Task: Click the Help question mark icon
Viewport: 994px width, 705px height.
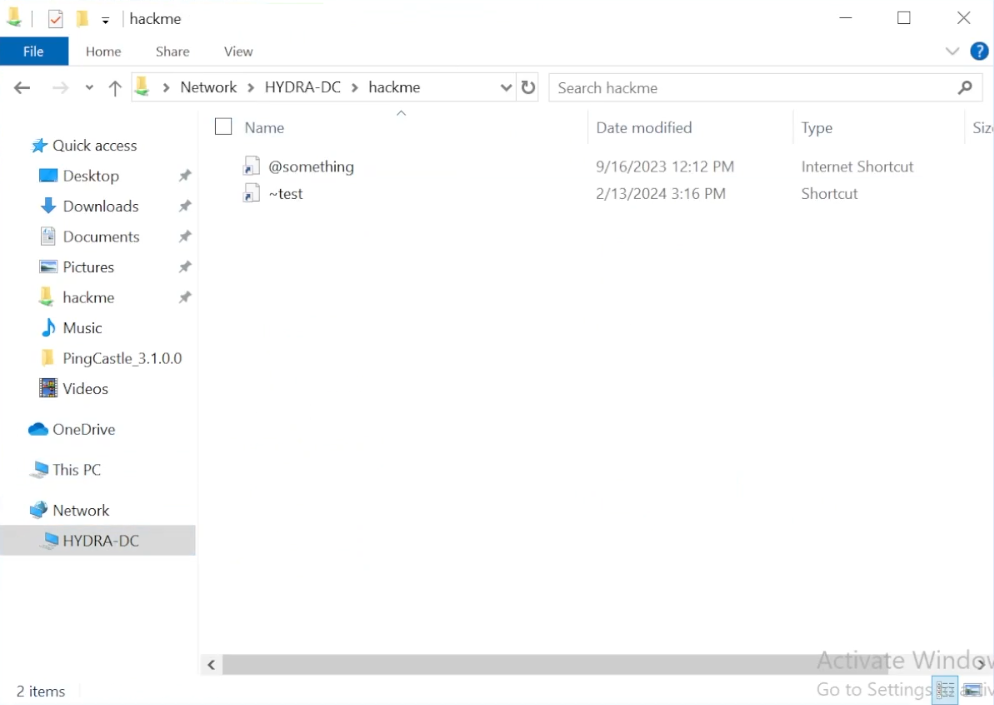Action: 979,51
